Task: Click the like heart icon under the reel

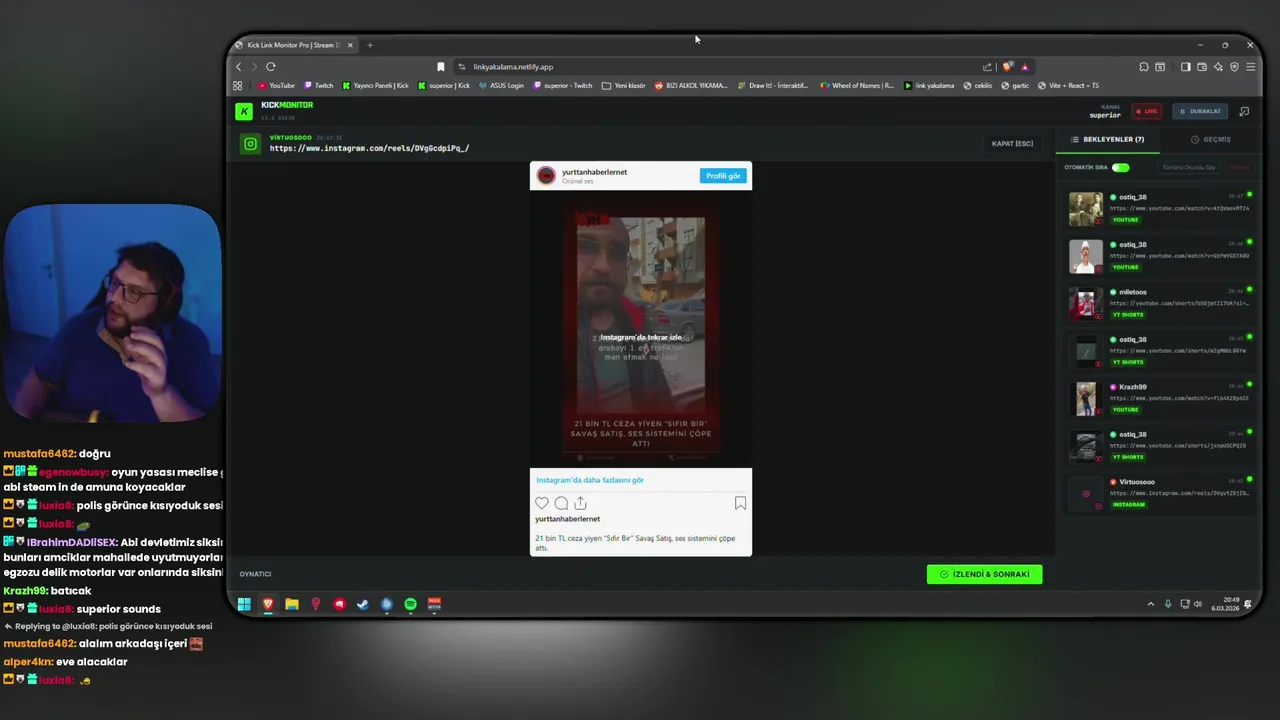Action: [x=542, y=503]
